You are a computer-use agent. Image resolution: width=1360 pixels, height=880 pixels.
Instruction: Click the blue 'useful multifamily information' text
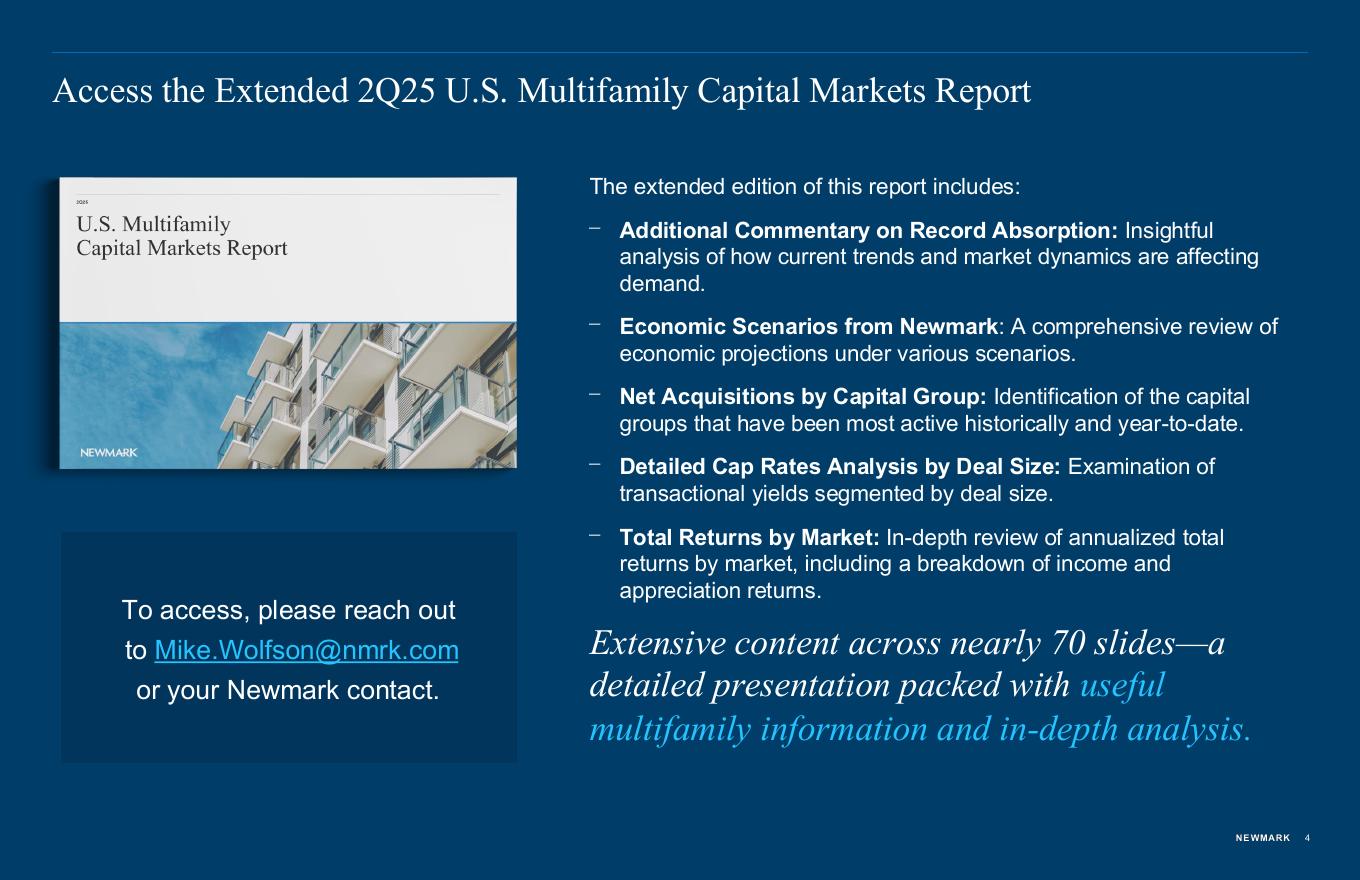(920, 708)
